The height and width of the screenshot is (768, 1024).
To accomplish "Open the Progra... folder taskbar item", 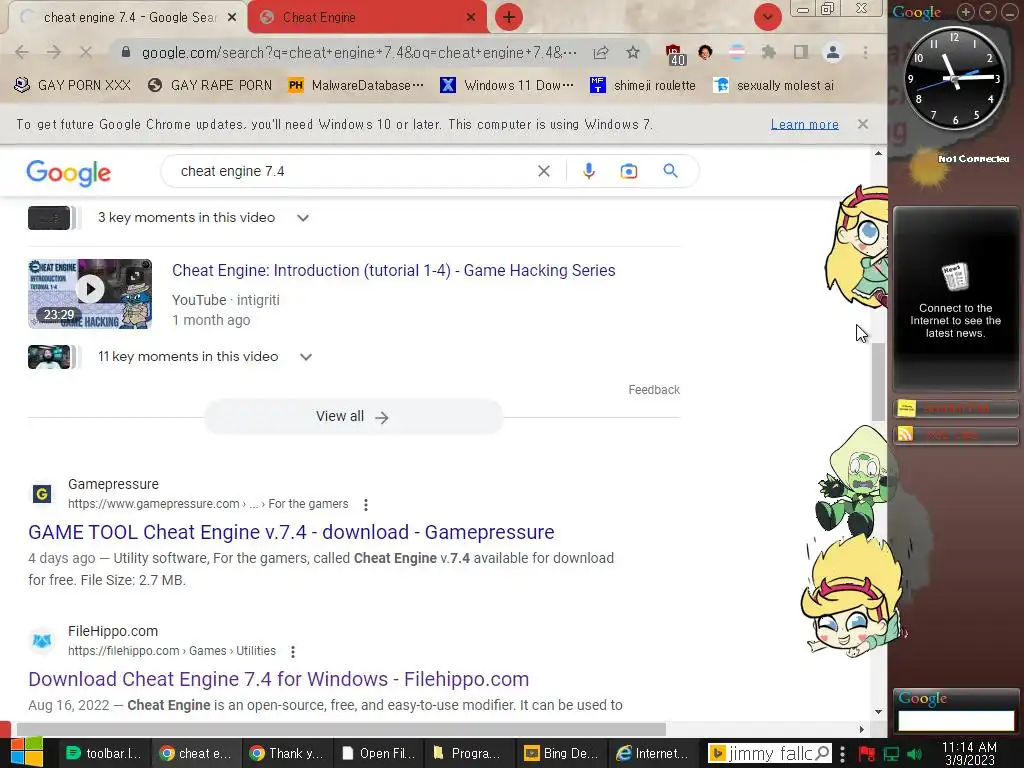I will (x=469, y=754).
